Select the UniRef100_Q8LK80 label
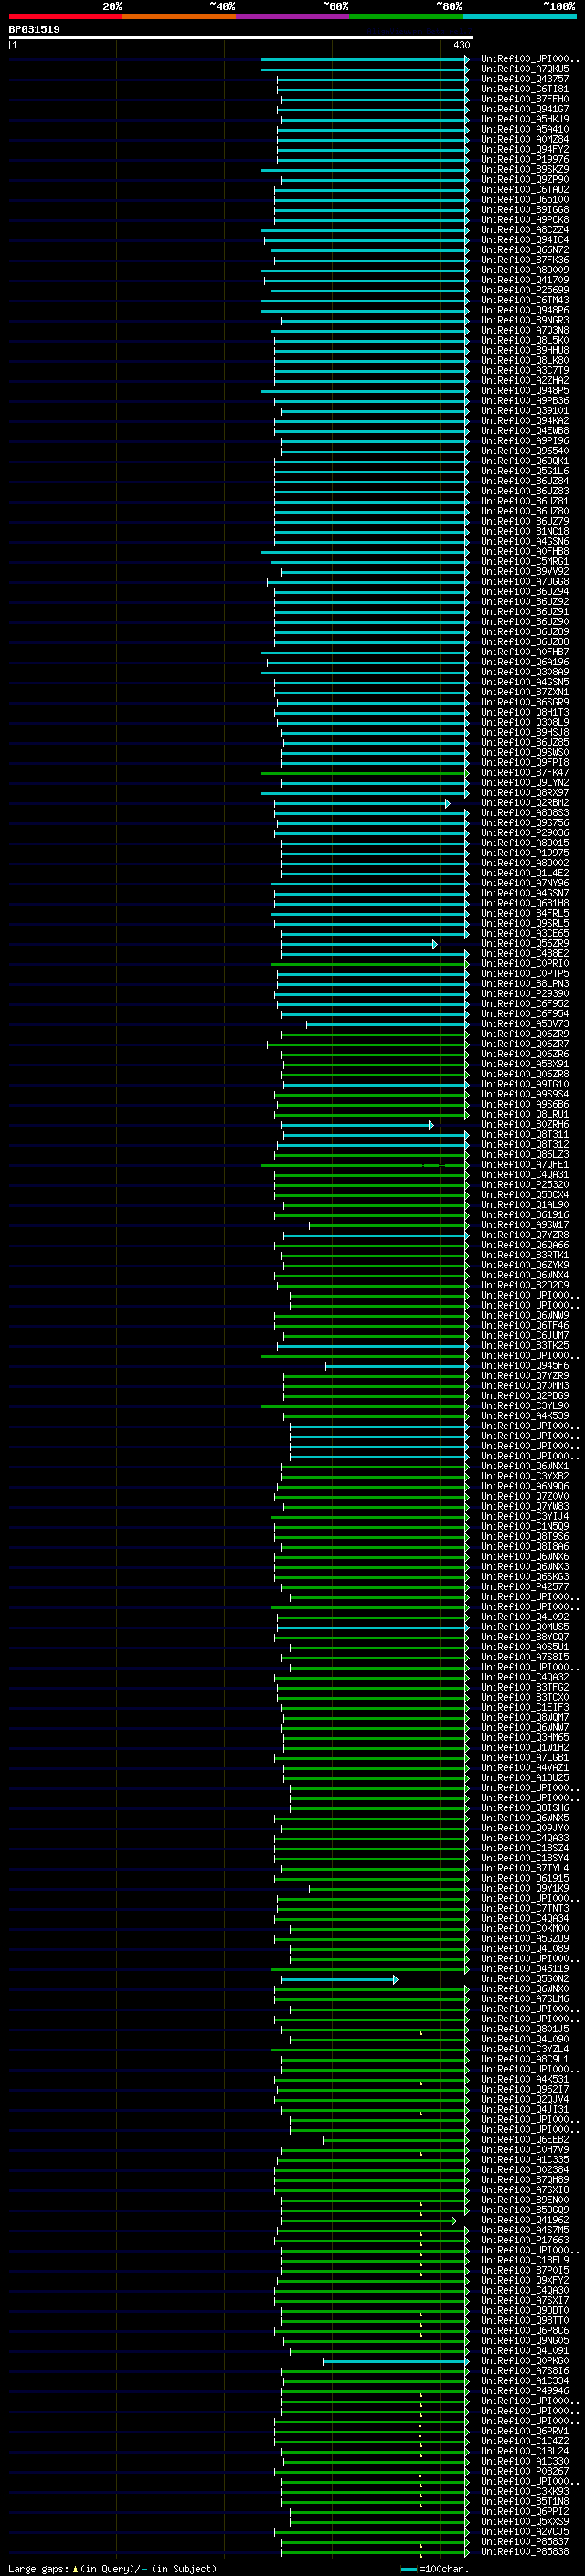The image size is (585, 2576). pyautogui.click(x=524, y=360)
